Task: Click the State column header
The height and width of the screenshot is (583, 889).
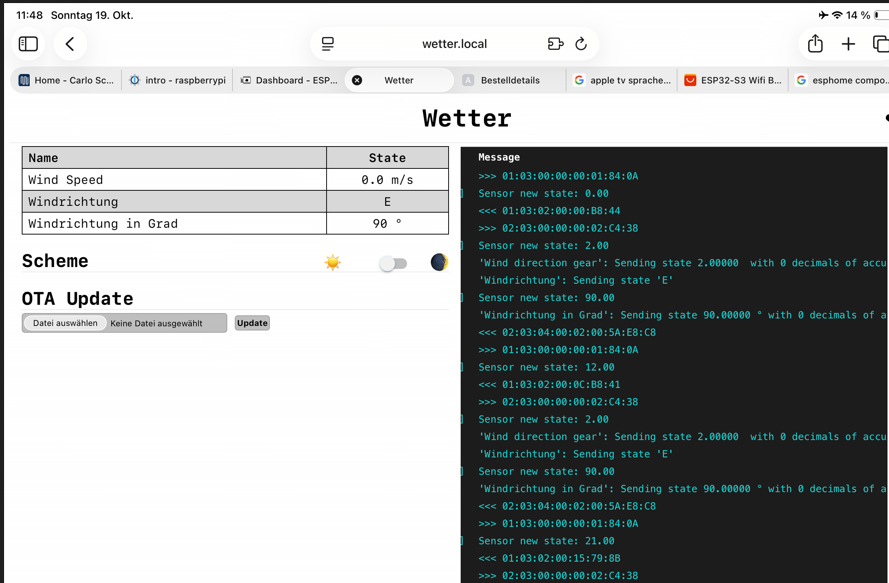Action: [x=387, y=158]
